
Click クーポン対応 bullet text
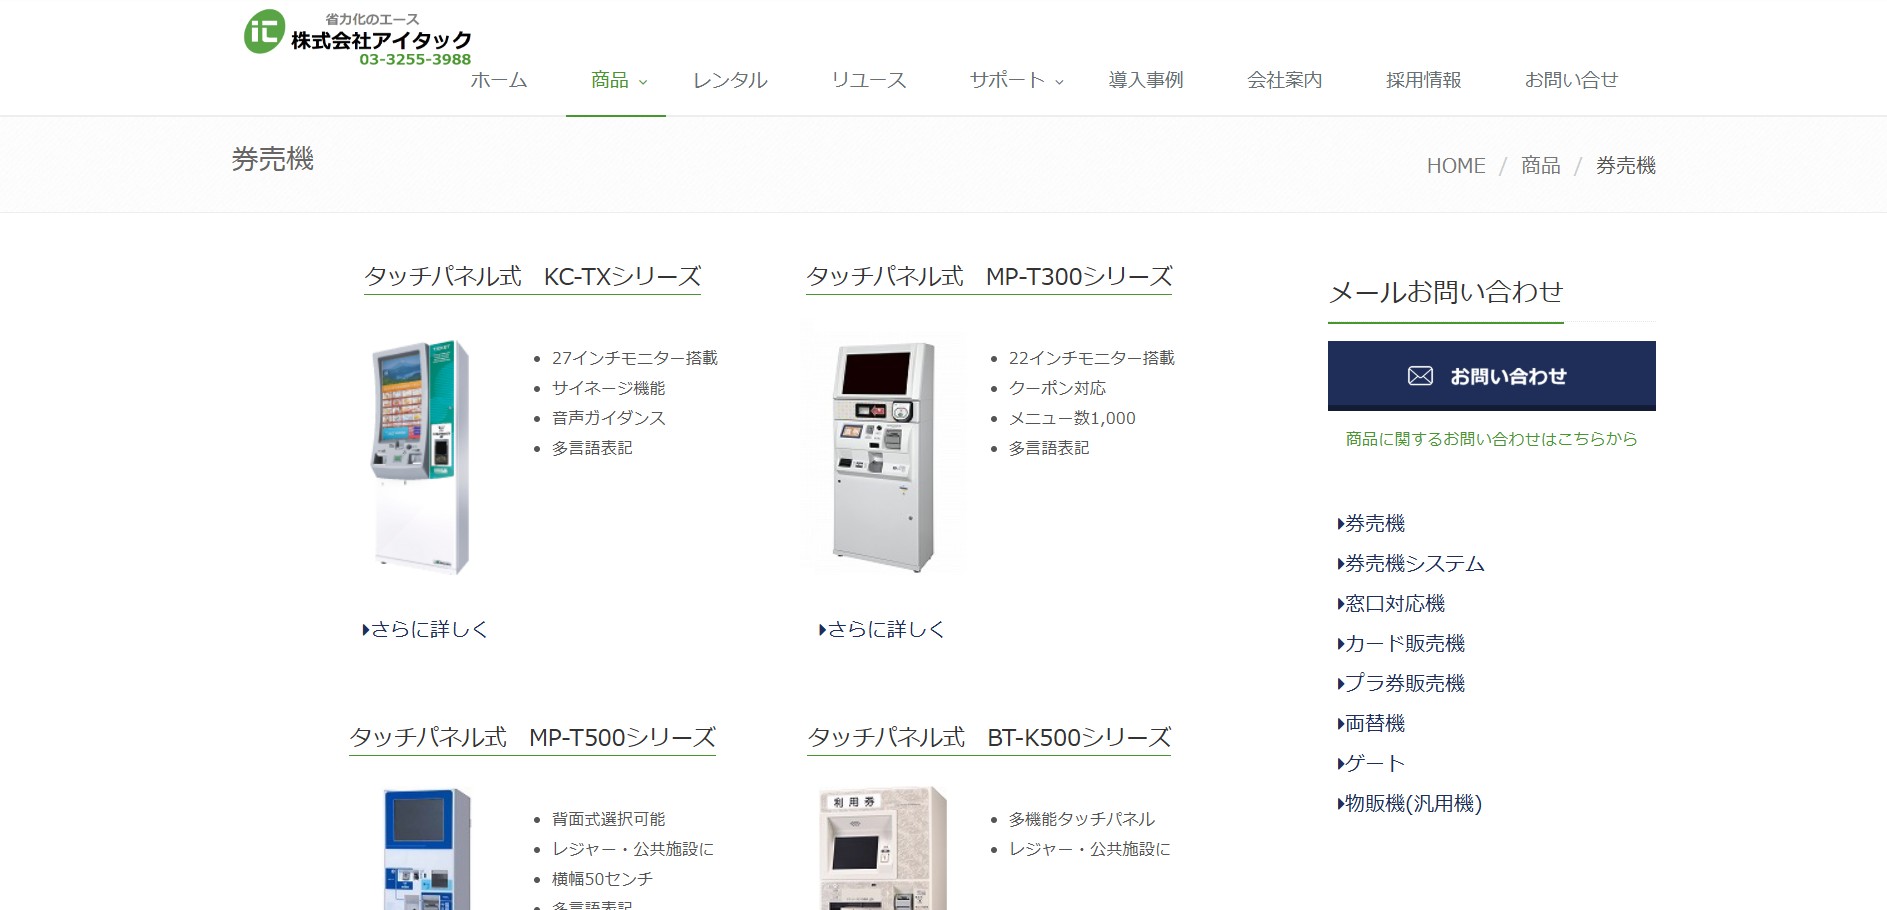point(1057,388)
